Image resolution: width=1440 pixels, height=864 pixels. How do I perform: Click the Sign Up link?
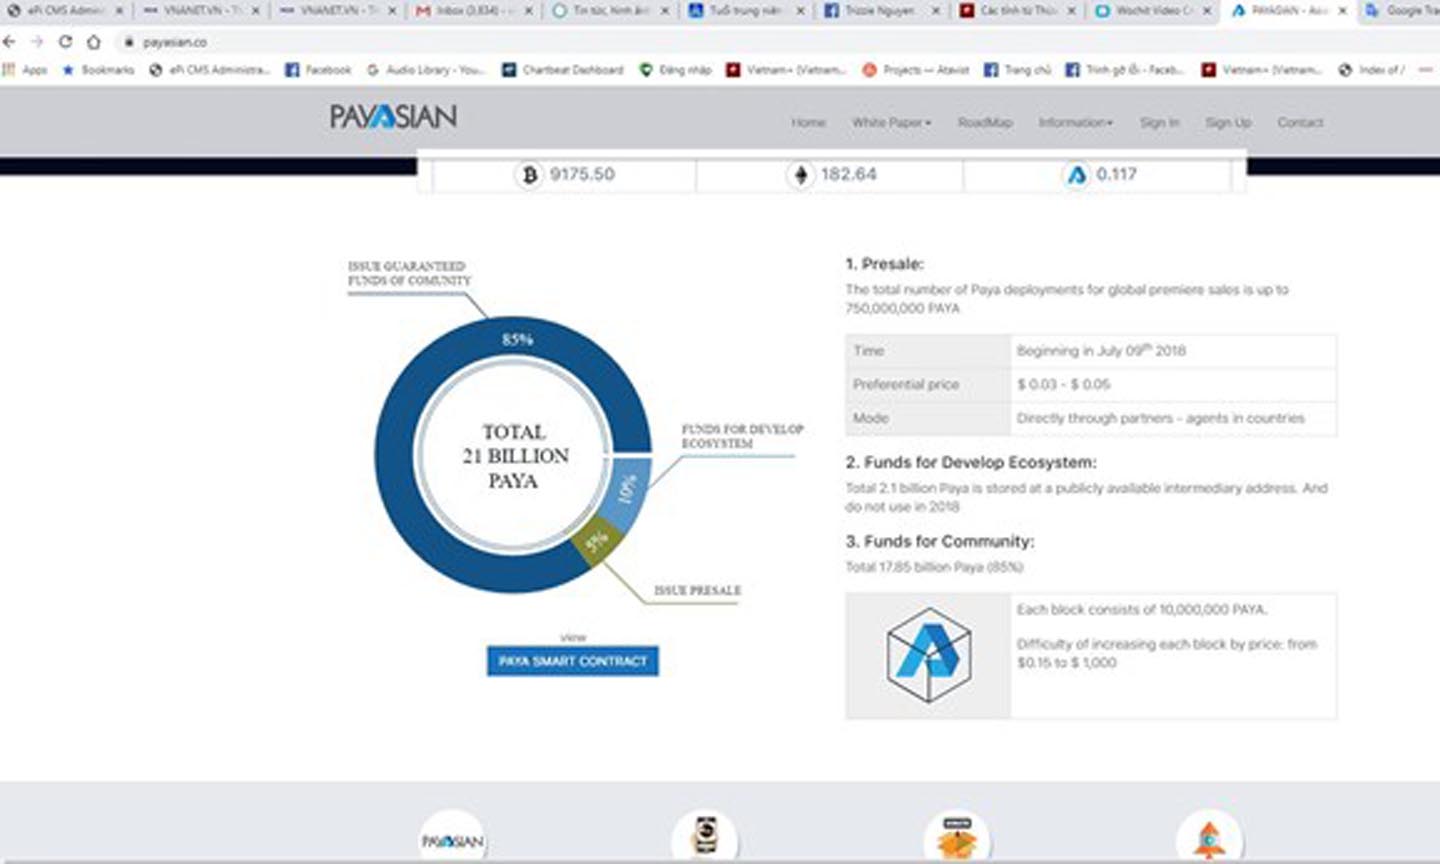1228,122
